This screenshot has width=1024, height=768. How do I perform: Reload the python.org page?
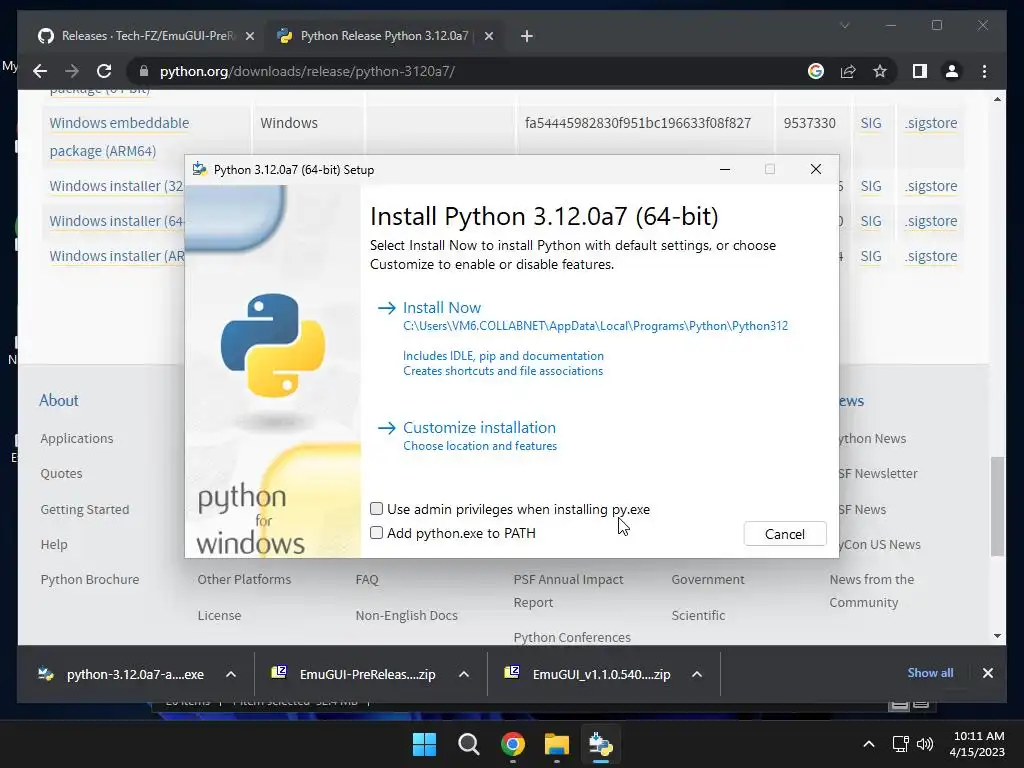(104, 71)
